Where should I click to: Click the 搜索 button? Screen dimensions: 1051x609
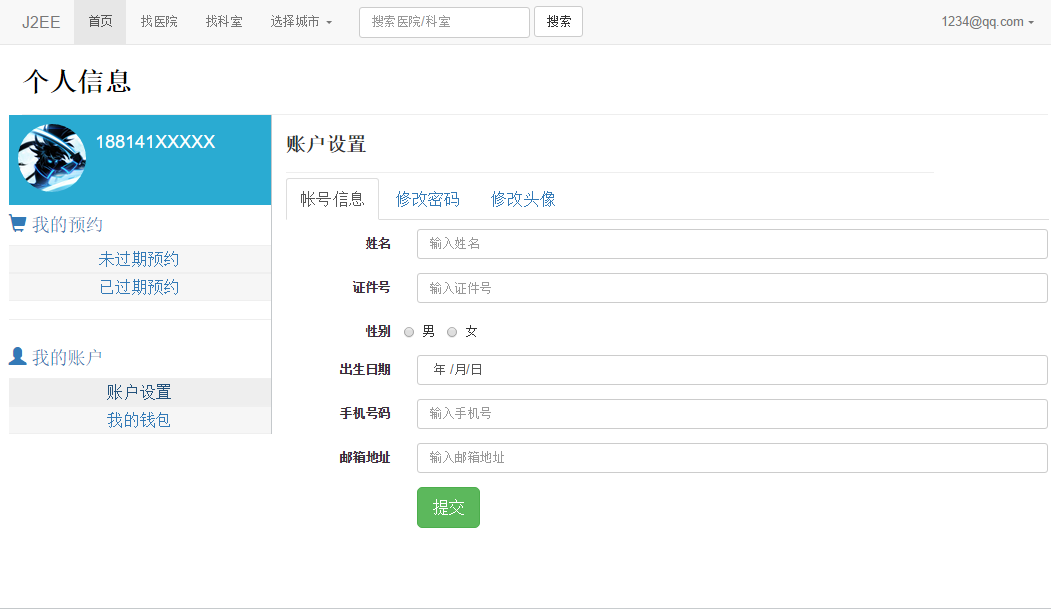click(x=558, y=21)
